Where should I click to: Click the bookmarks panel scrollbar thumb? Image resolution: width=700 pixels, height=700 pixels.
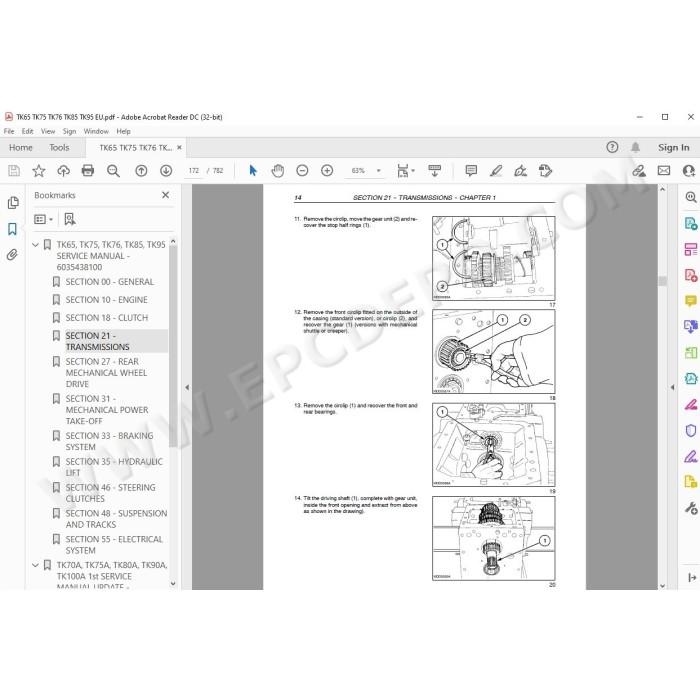(173, 346)
